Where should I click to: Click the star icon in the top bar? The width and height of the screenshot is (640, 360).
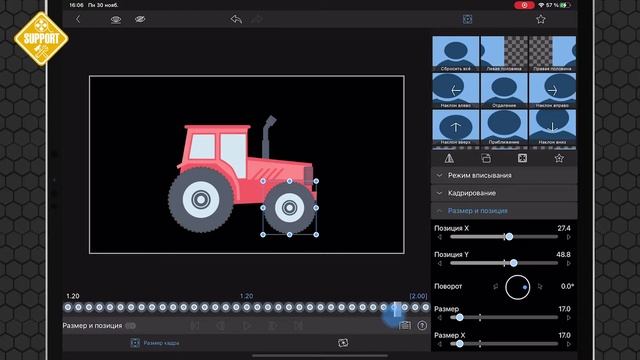[x=541, y=19]
